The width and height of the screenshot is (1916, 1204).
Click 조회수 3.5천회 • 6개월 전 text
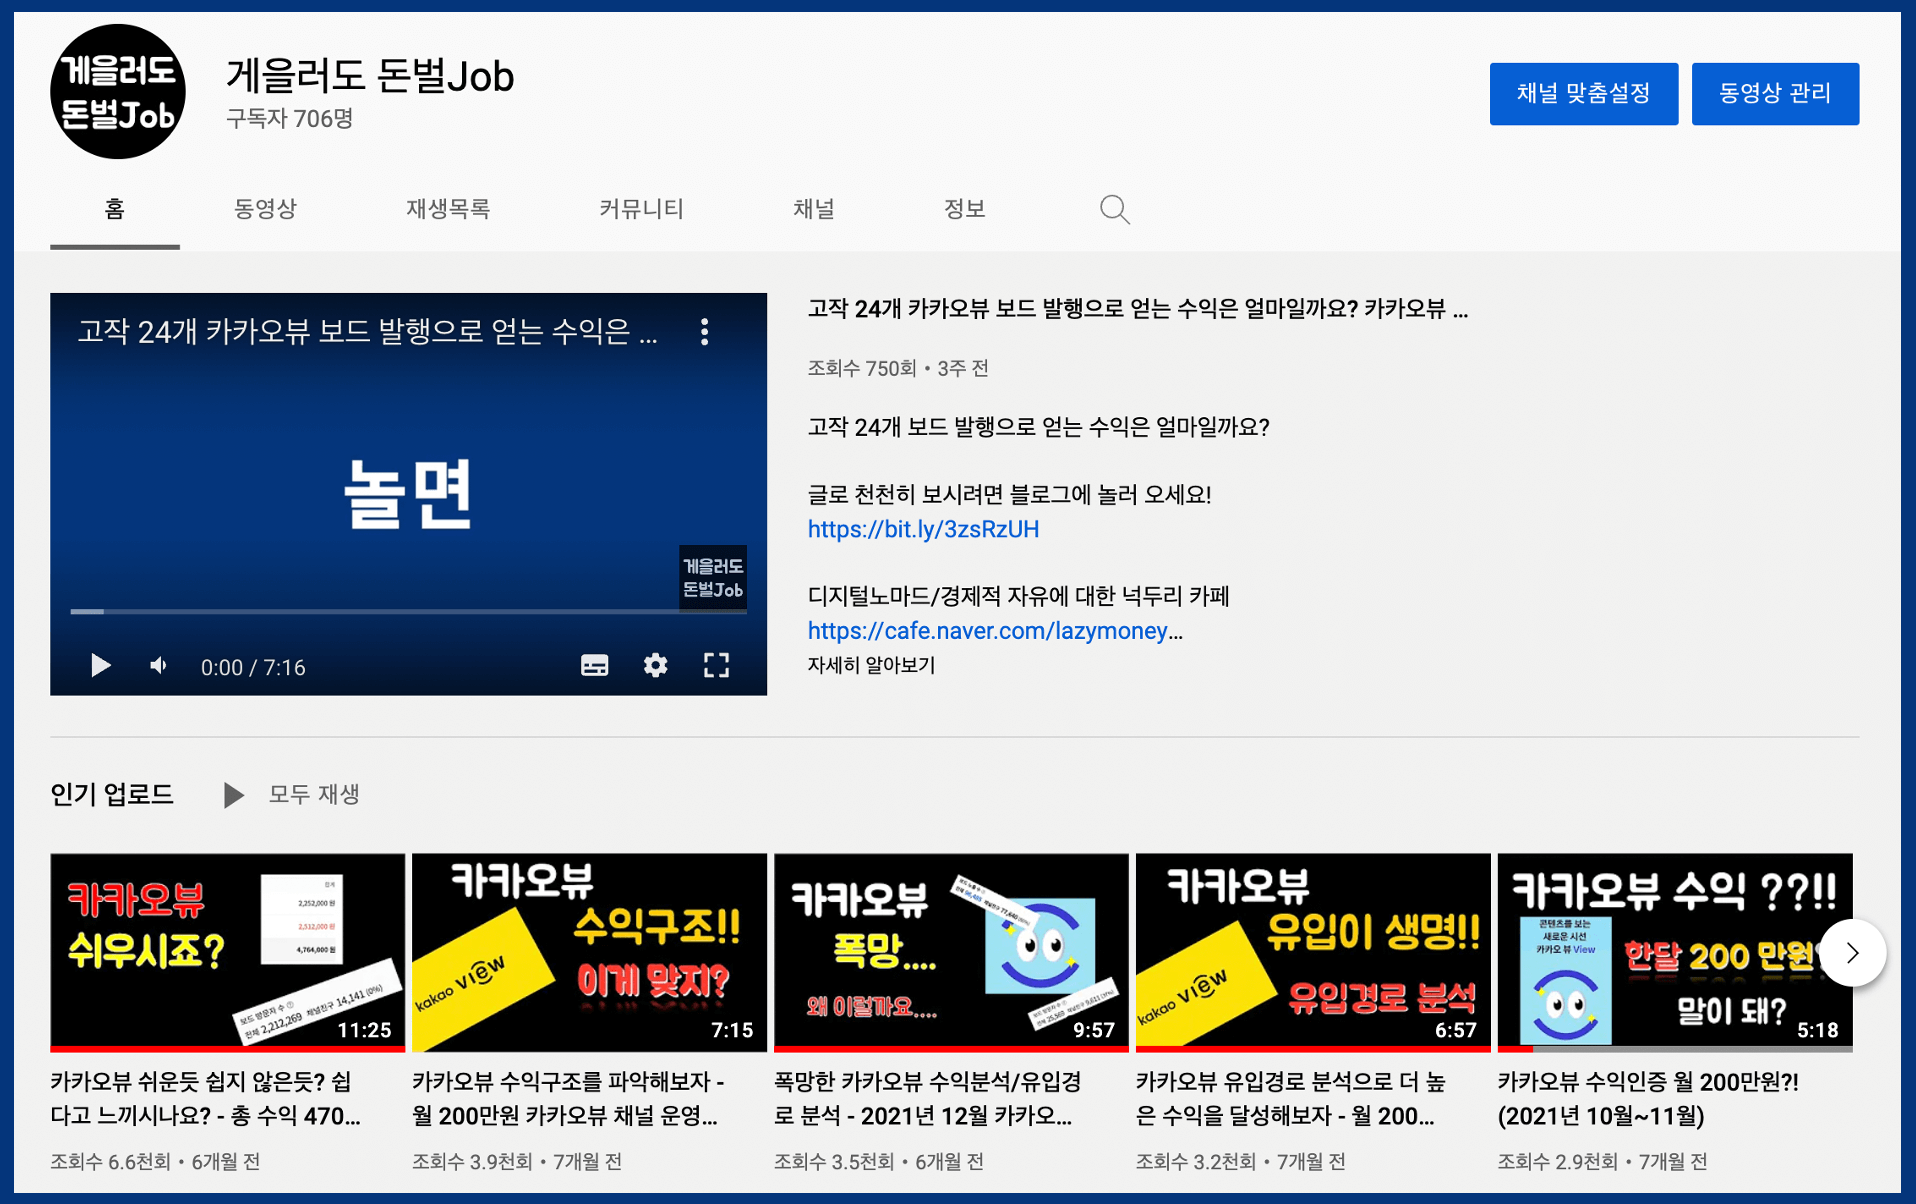879,1162
